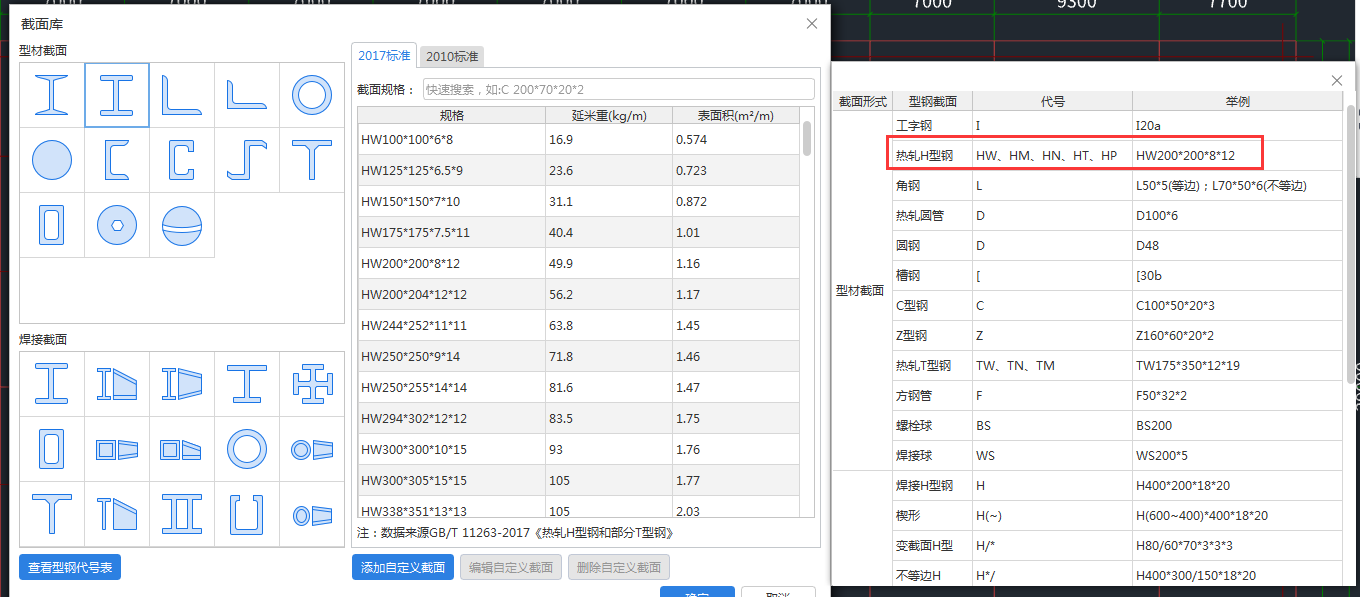This screenshot has width=1360, height=597.
Task: Click the 方钢管 row in reference table
Action: point(1117,395)
